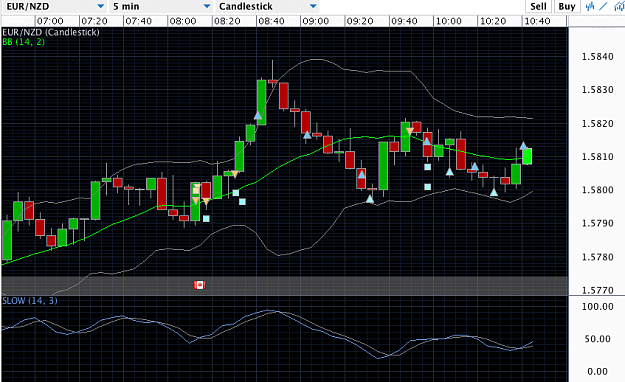Click the Buy button

[x=567, y=6]
